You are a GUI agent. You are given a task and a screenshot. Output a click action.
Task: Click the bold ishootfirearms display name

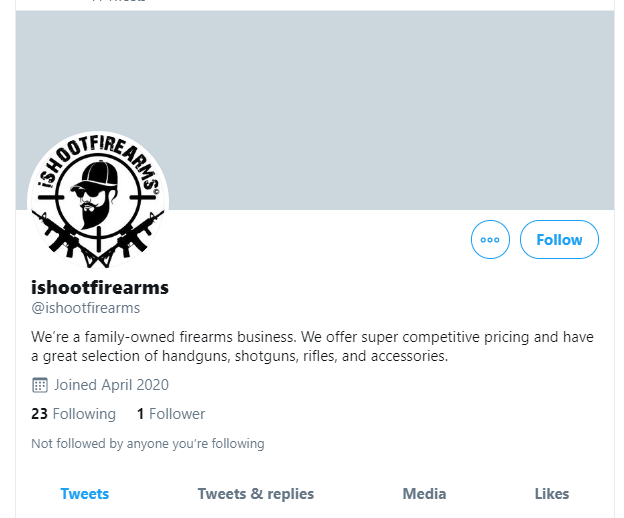[100, 287]
